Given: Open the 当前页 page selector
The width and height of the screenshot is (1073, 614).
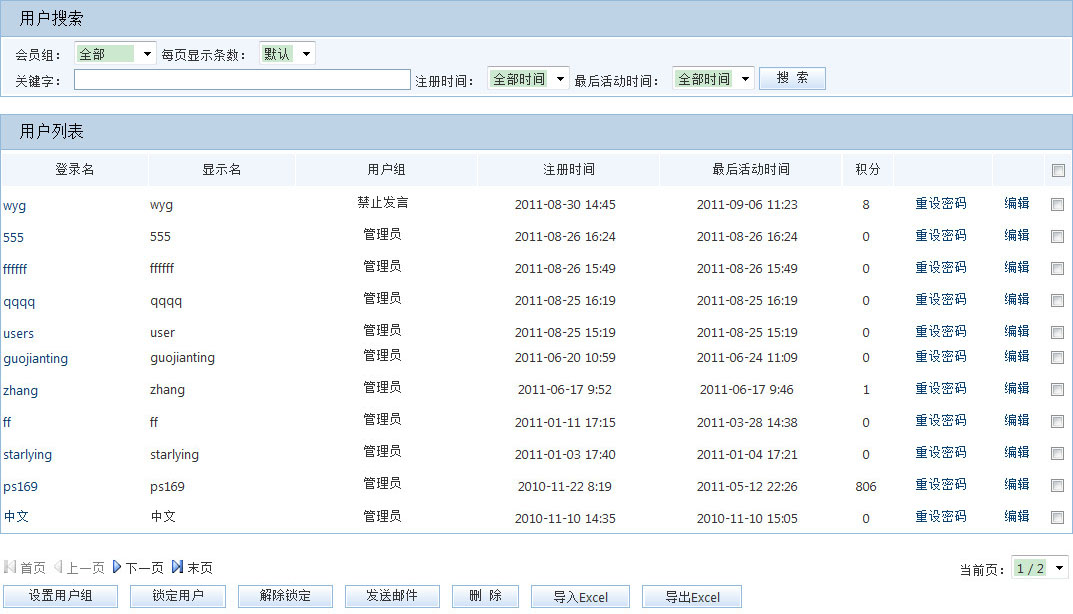Looking at the screenshot, I should [1039, 568].
